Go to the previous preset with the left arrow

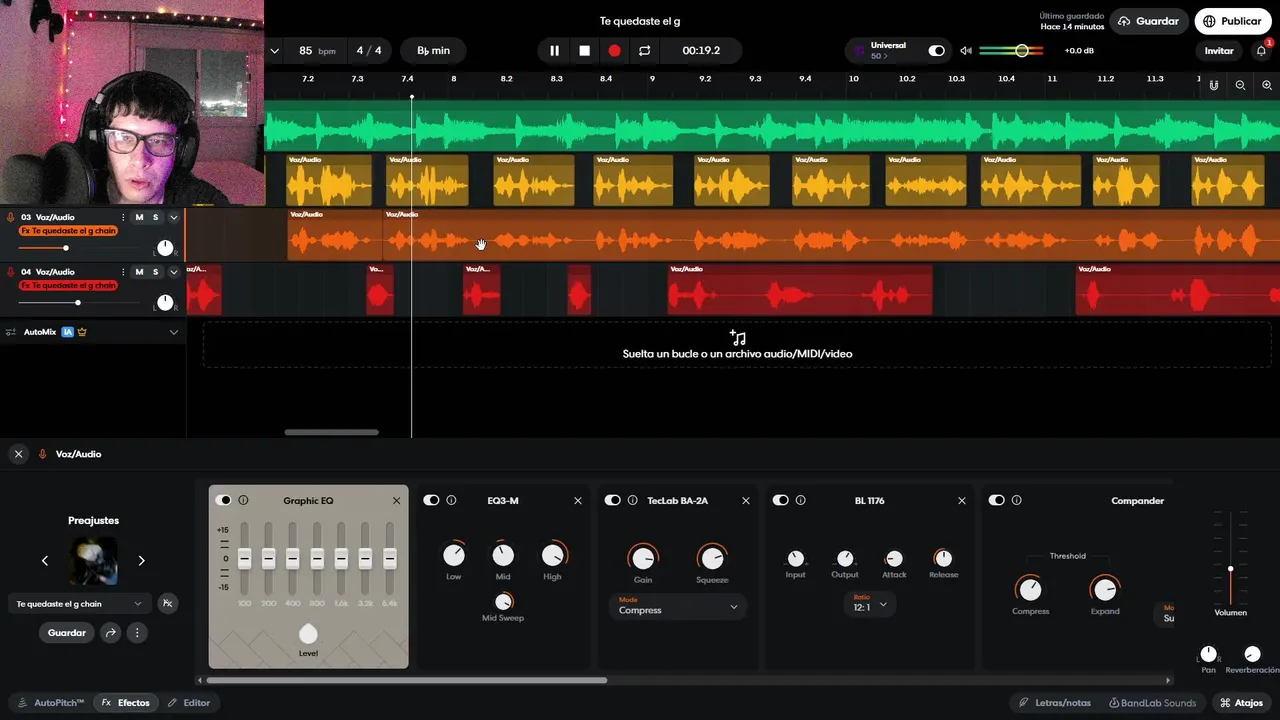pos(45,561)
